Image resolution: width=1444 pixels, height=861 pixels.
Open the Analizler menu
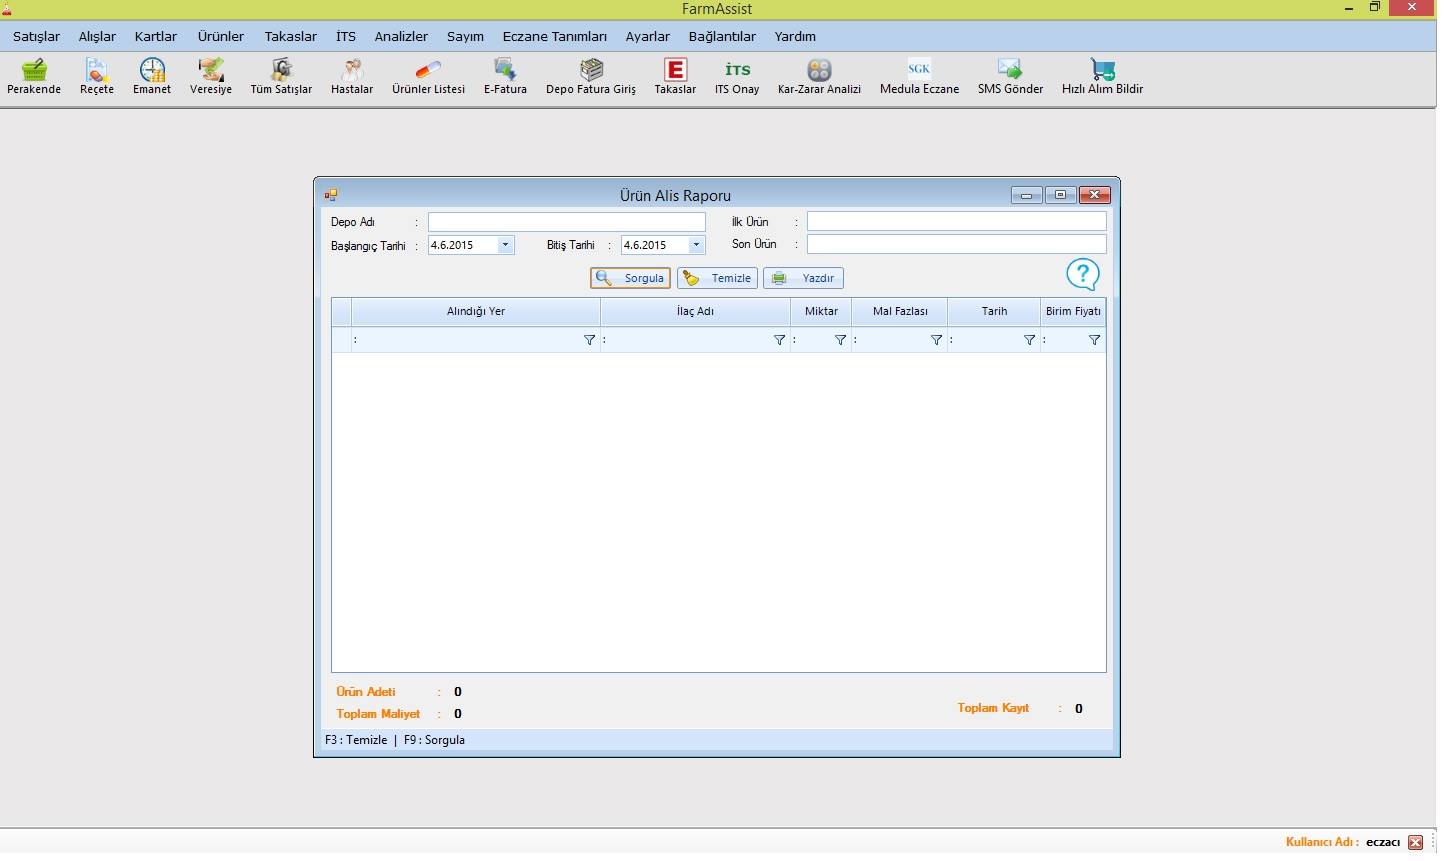coord(401,36)
